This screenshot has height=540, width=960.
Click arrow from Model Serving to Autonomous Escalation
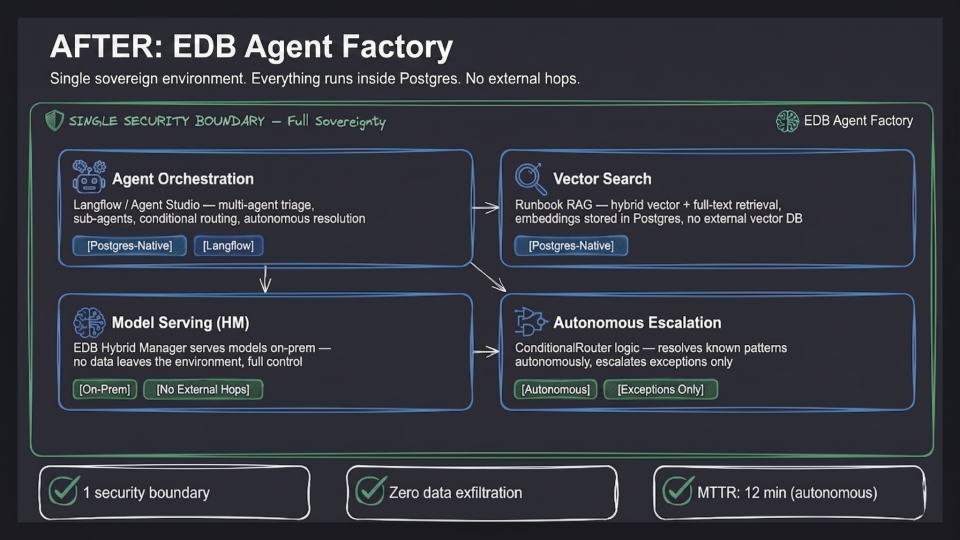tap(486, 352)
